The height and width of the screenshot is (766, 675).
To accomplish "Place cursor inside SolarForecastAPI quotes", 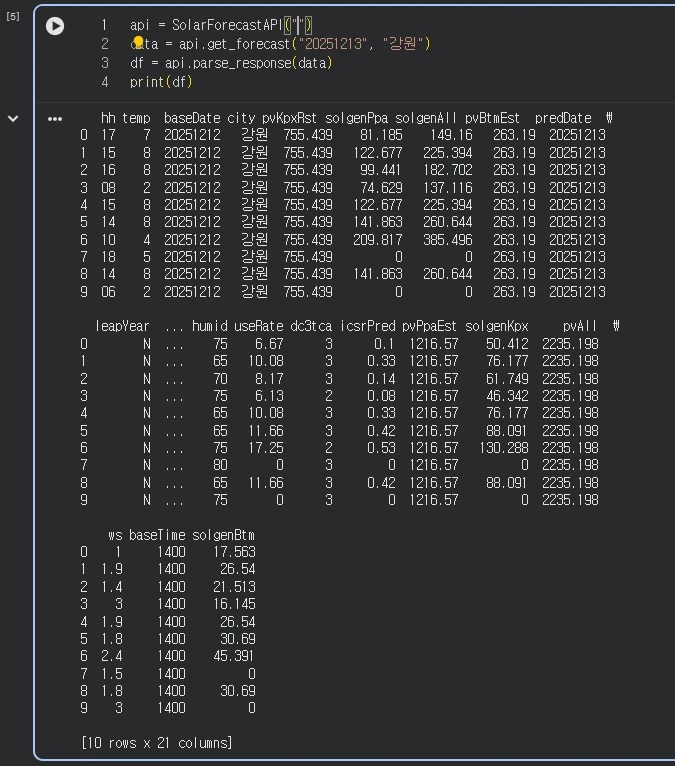I will point(298,24).
